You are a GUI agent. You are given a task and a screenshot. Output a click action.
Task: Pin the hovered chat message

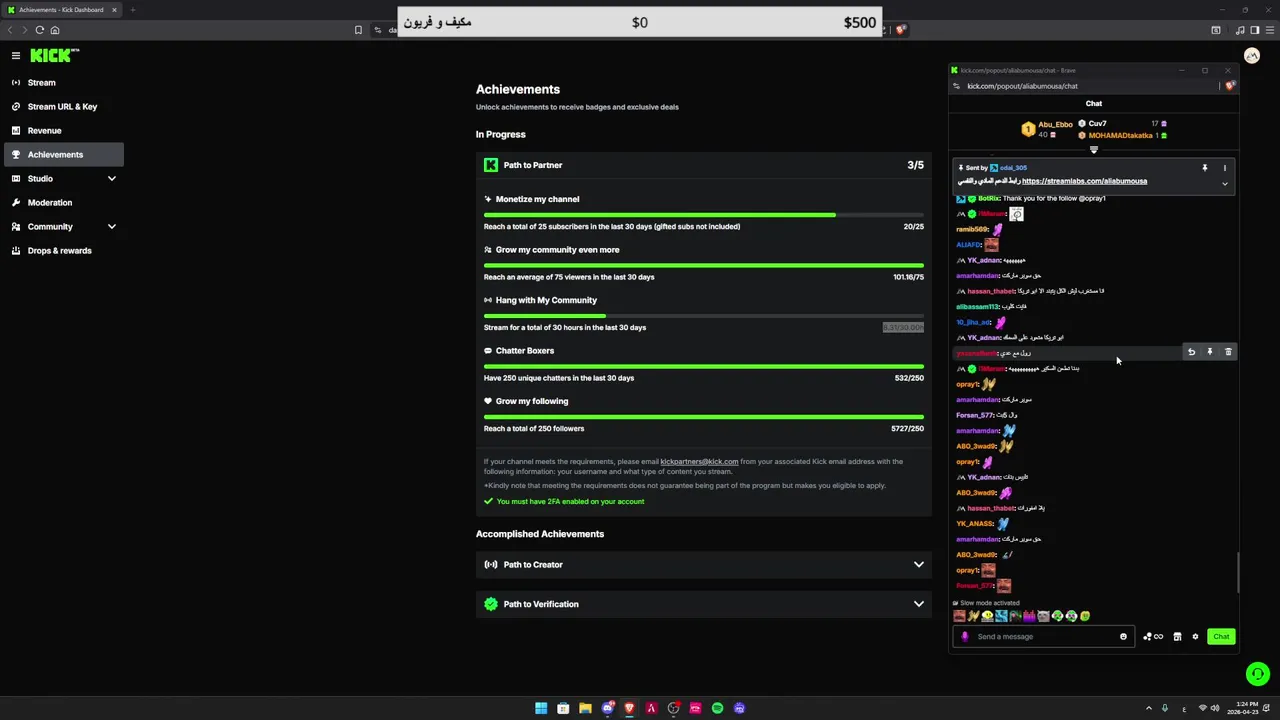pyautogui.click(x=1210, y=352)
